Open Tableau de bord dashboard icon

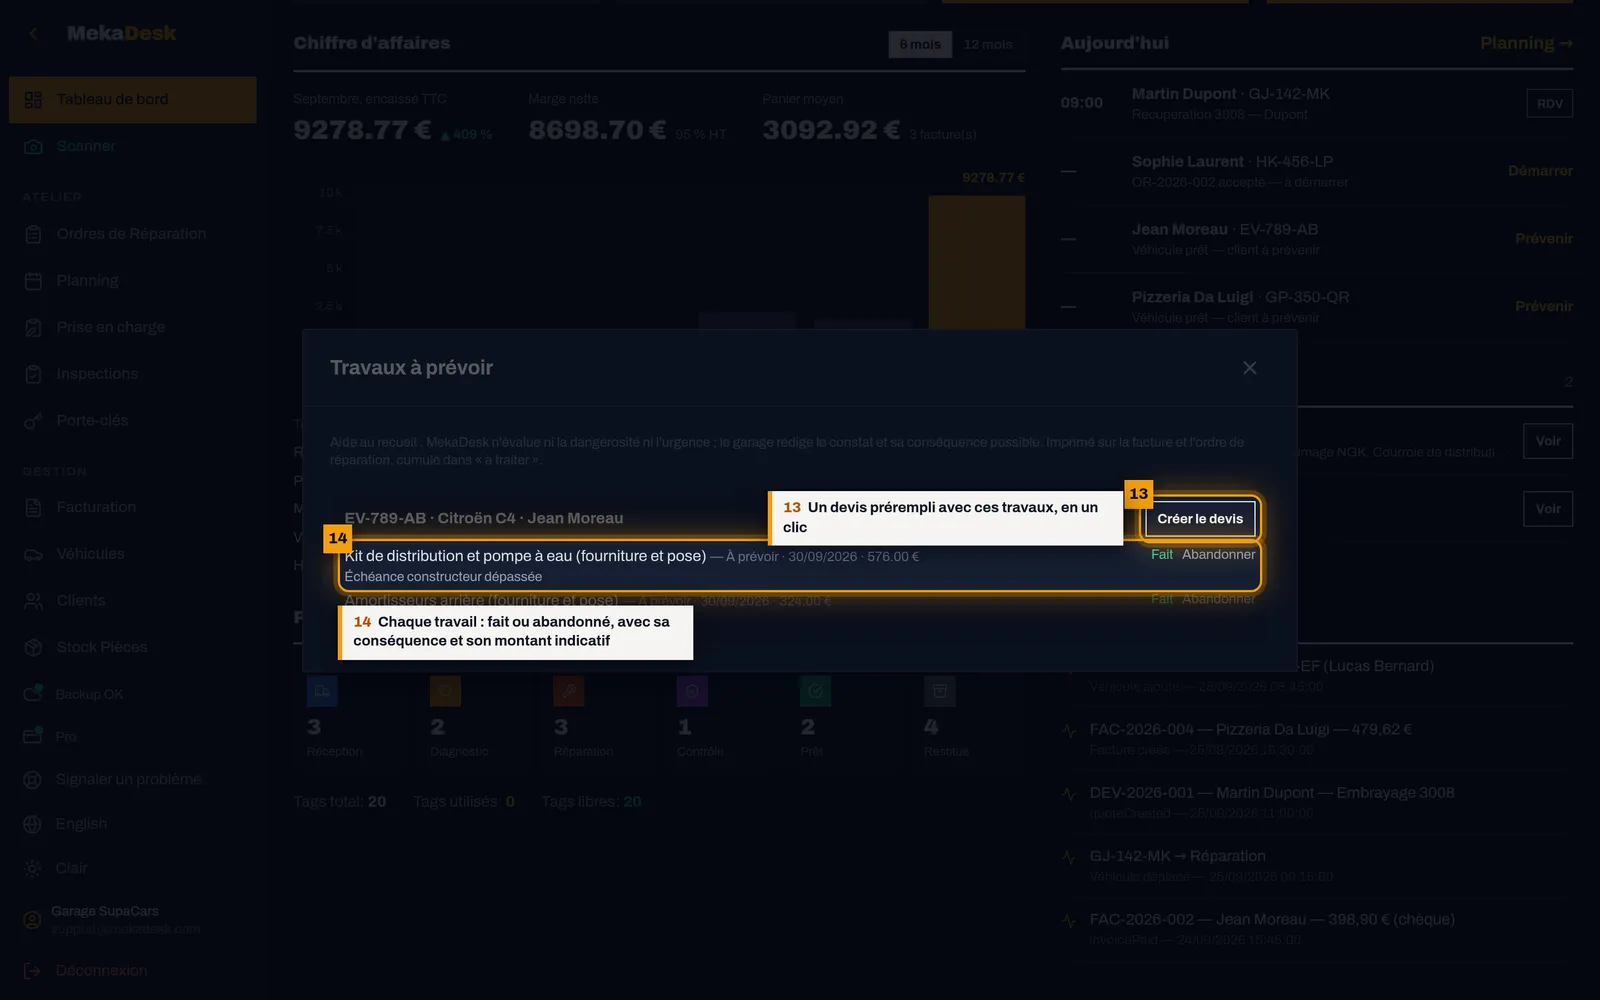(33, 100)
